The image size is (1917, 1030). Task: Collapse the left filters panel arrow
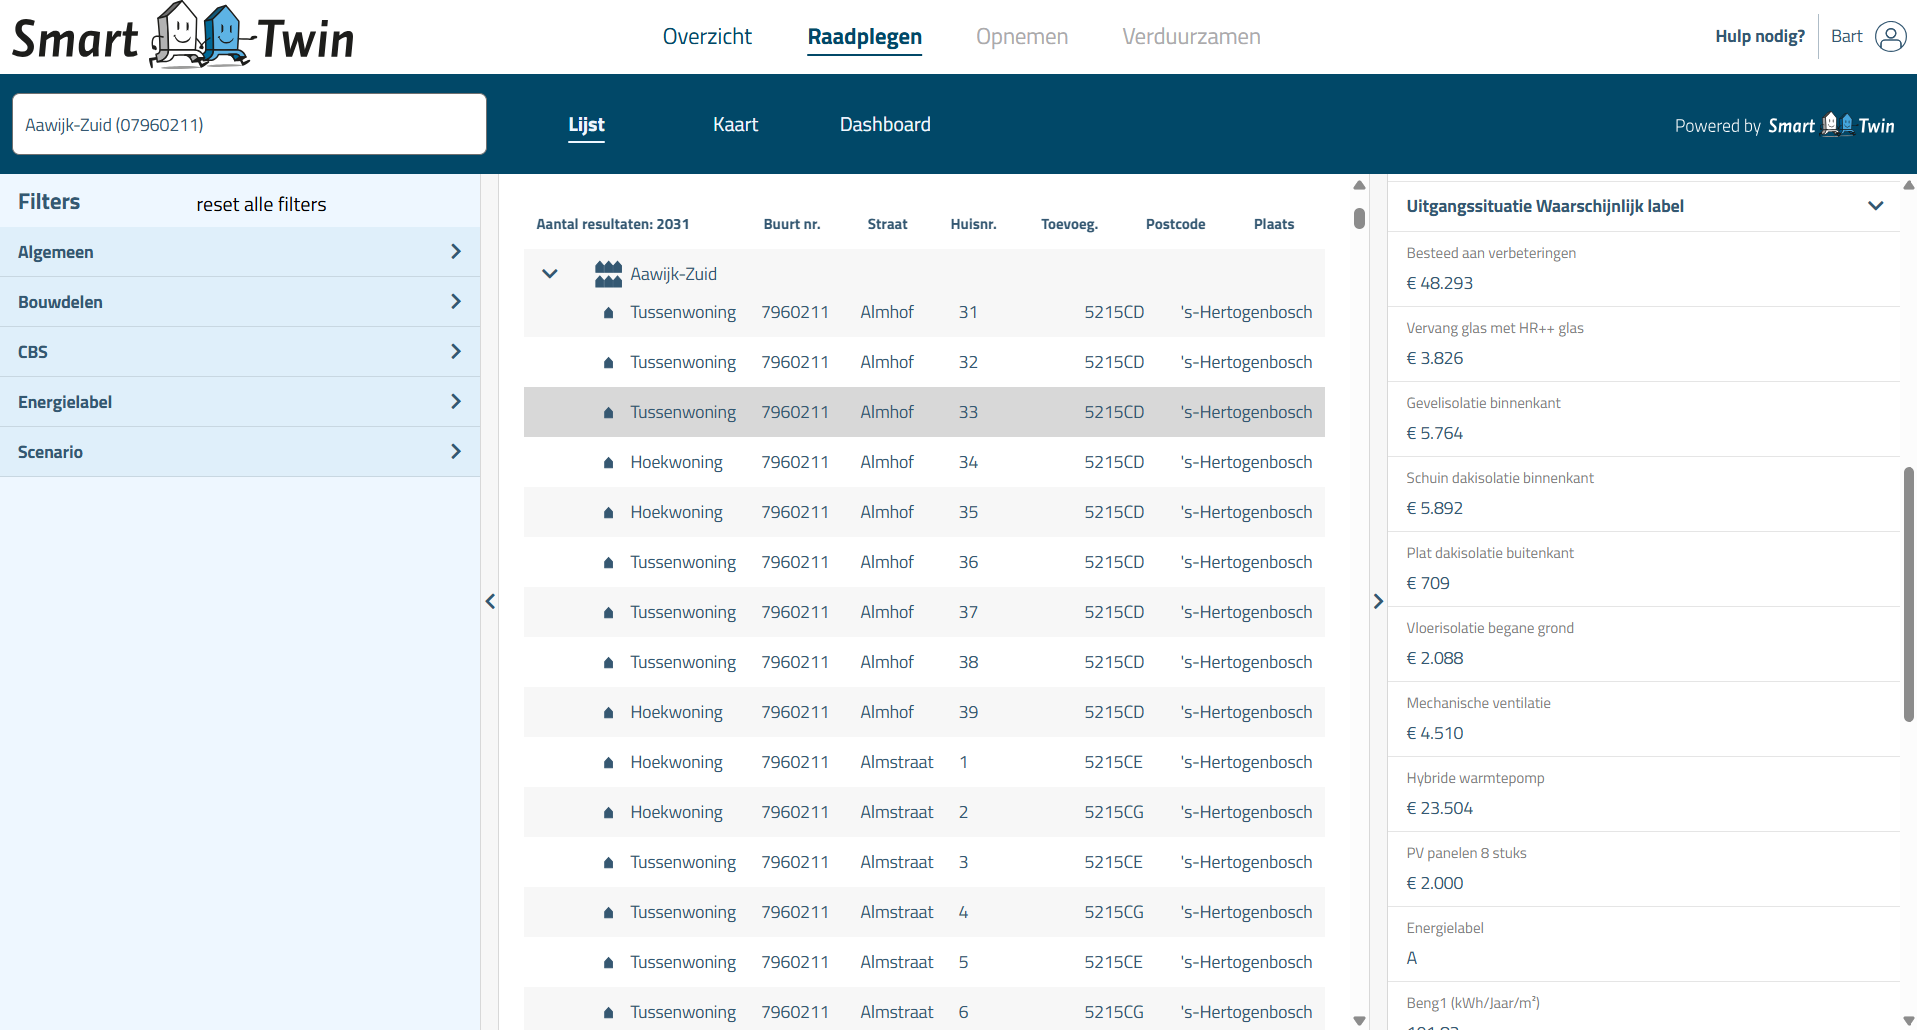tap(490, 601)
